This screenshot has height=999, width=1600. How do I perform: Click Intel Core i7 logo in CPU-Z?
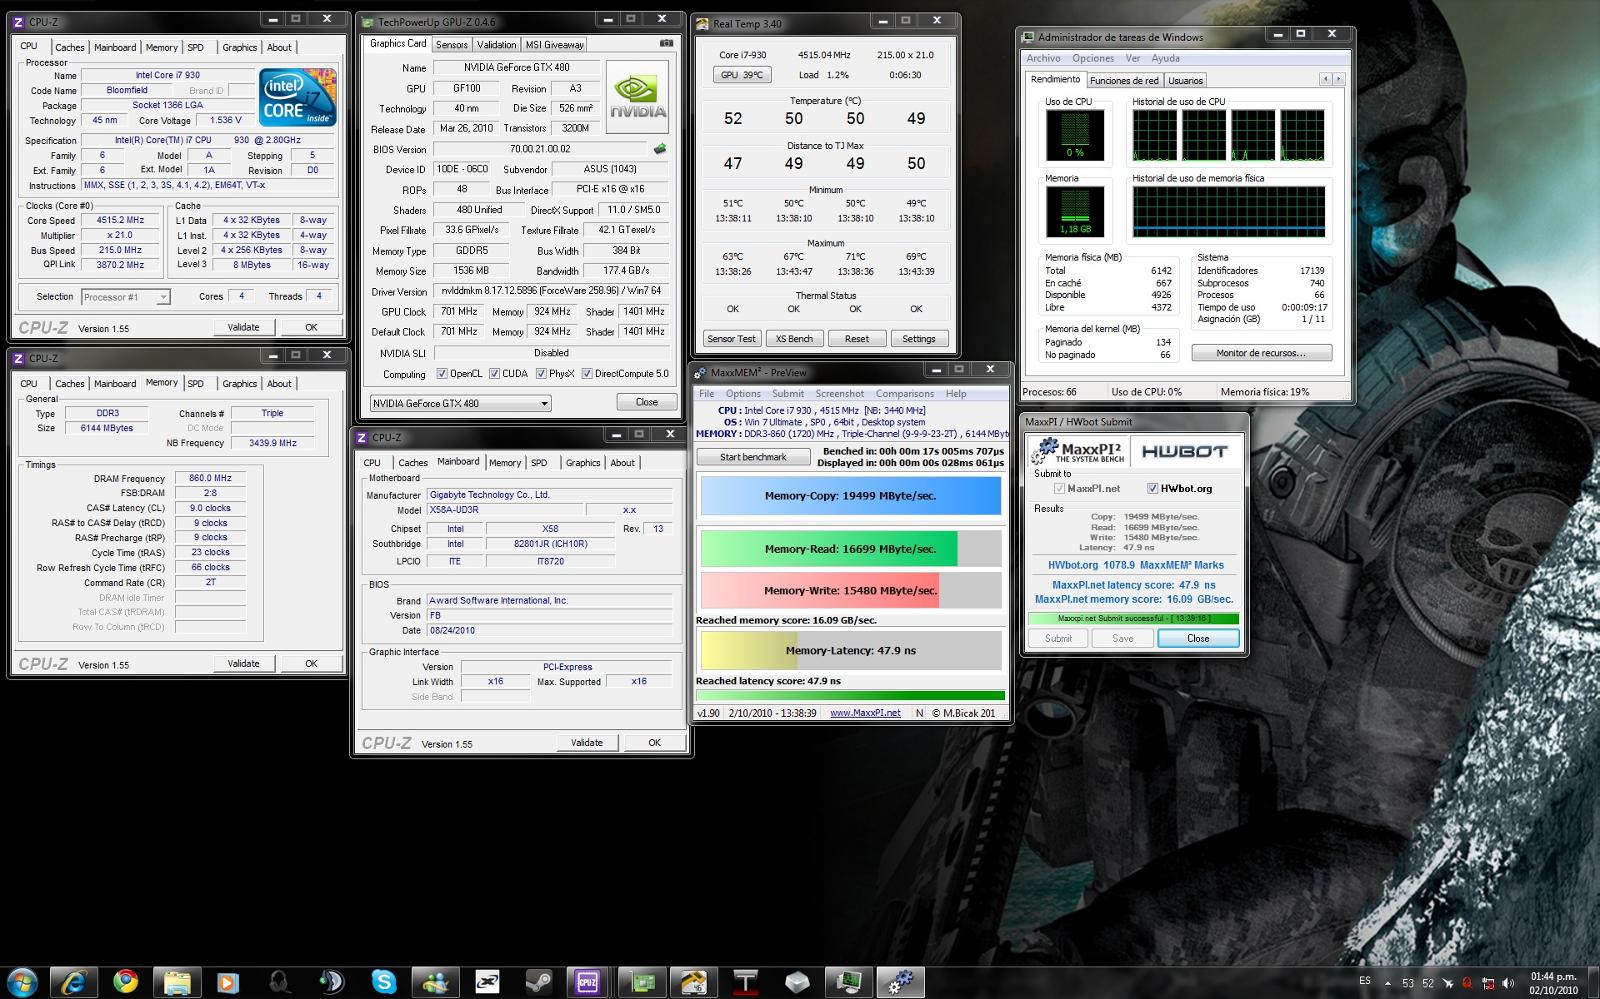coord(297,97)
